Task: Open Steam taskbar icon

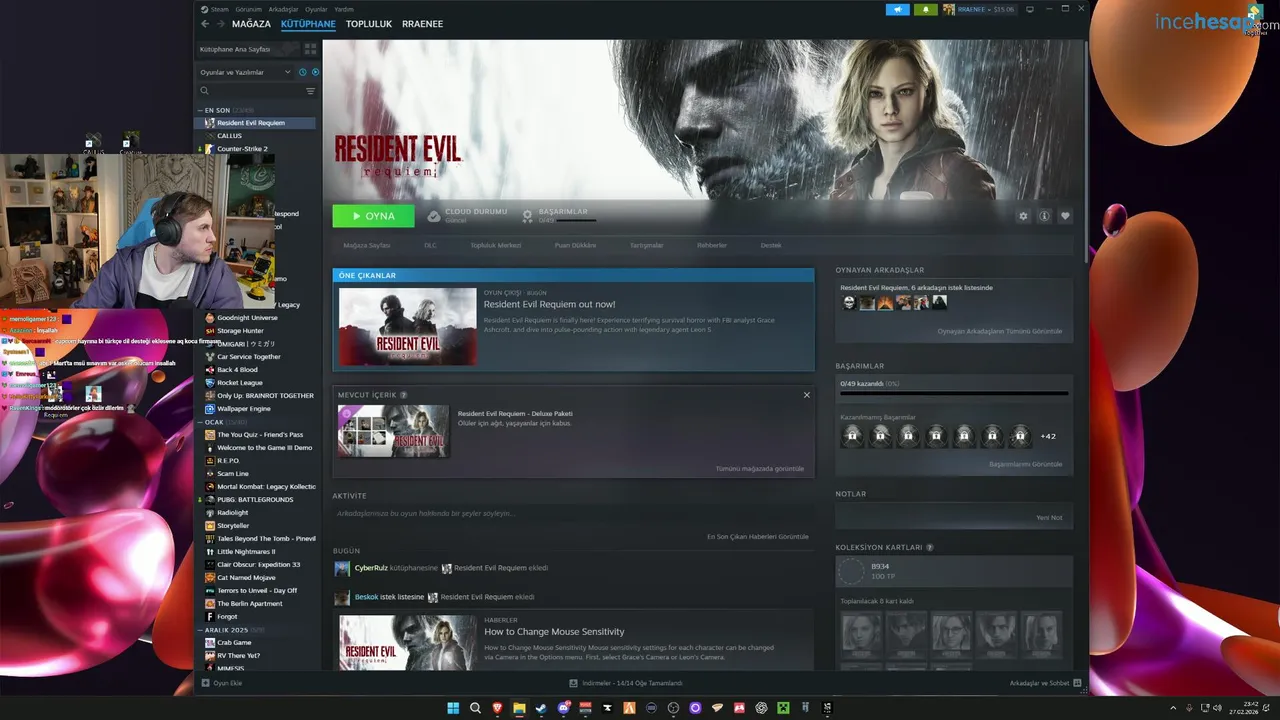Action: 541,708
